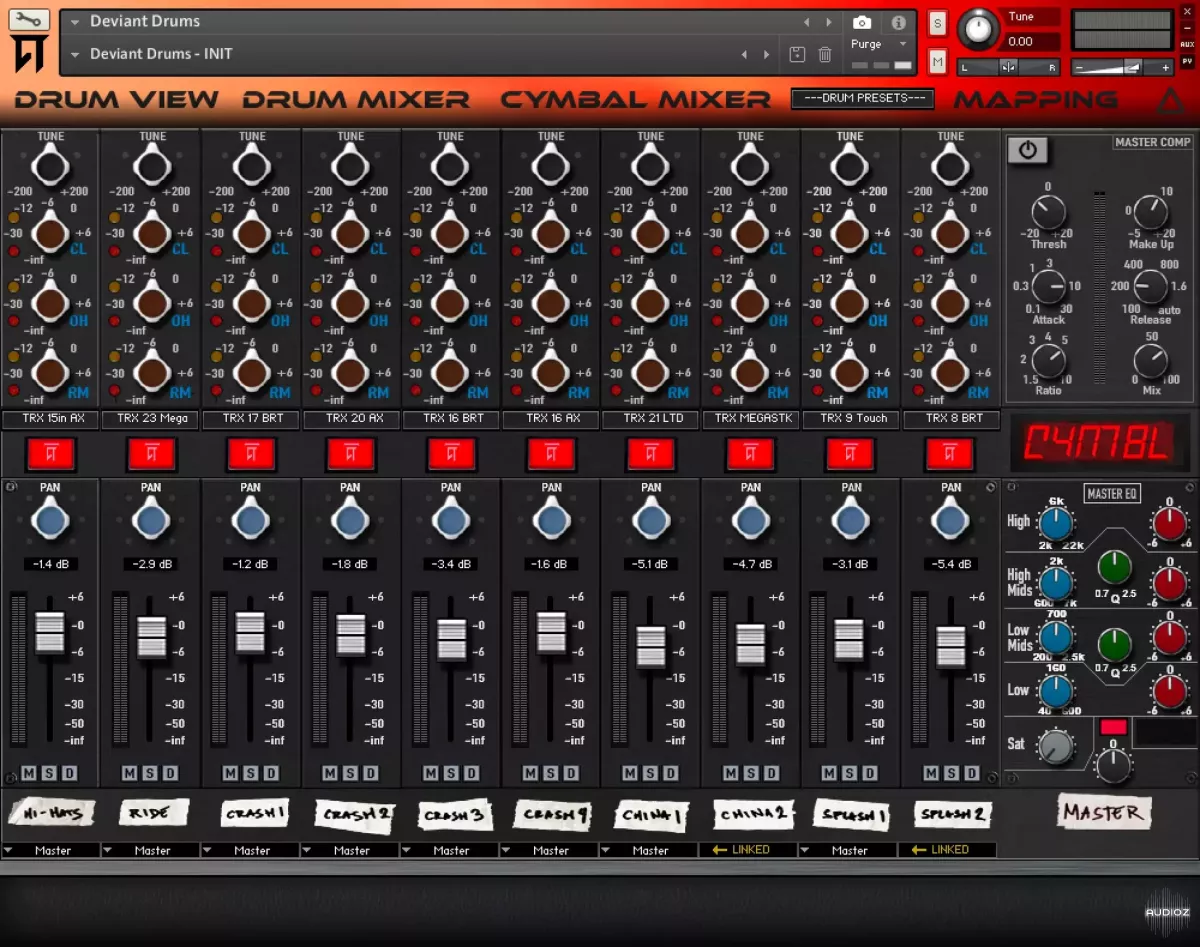
Task: Open the Purge dropdown menu
Action: coord(879,44)
